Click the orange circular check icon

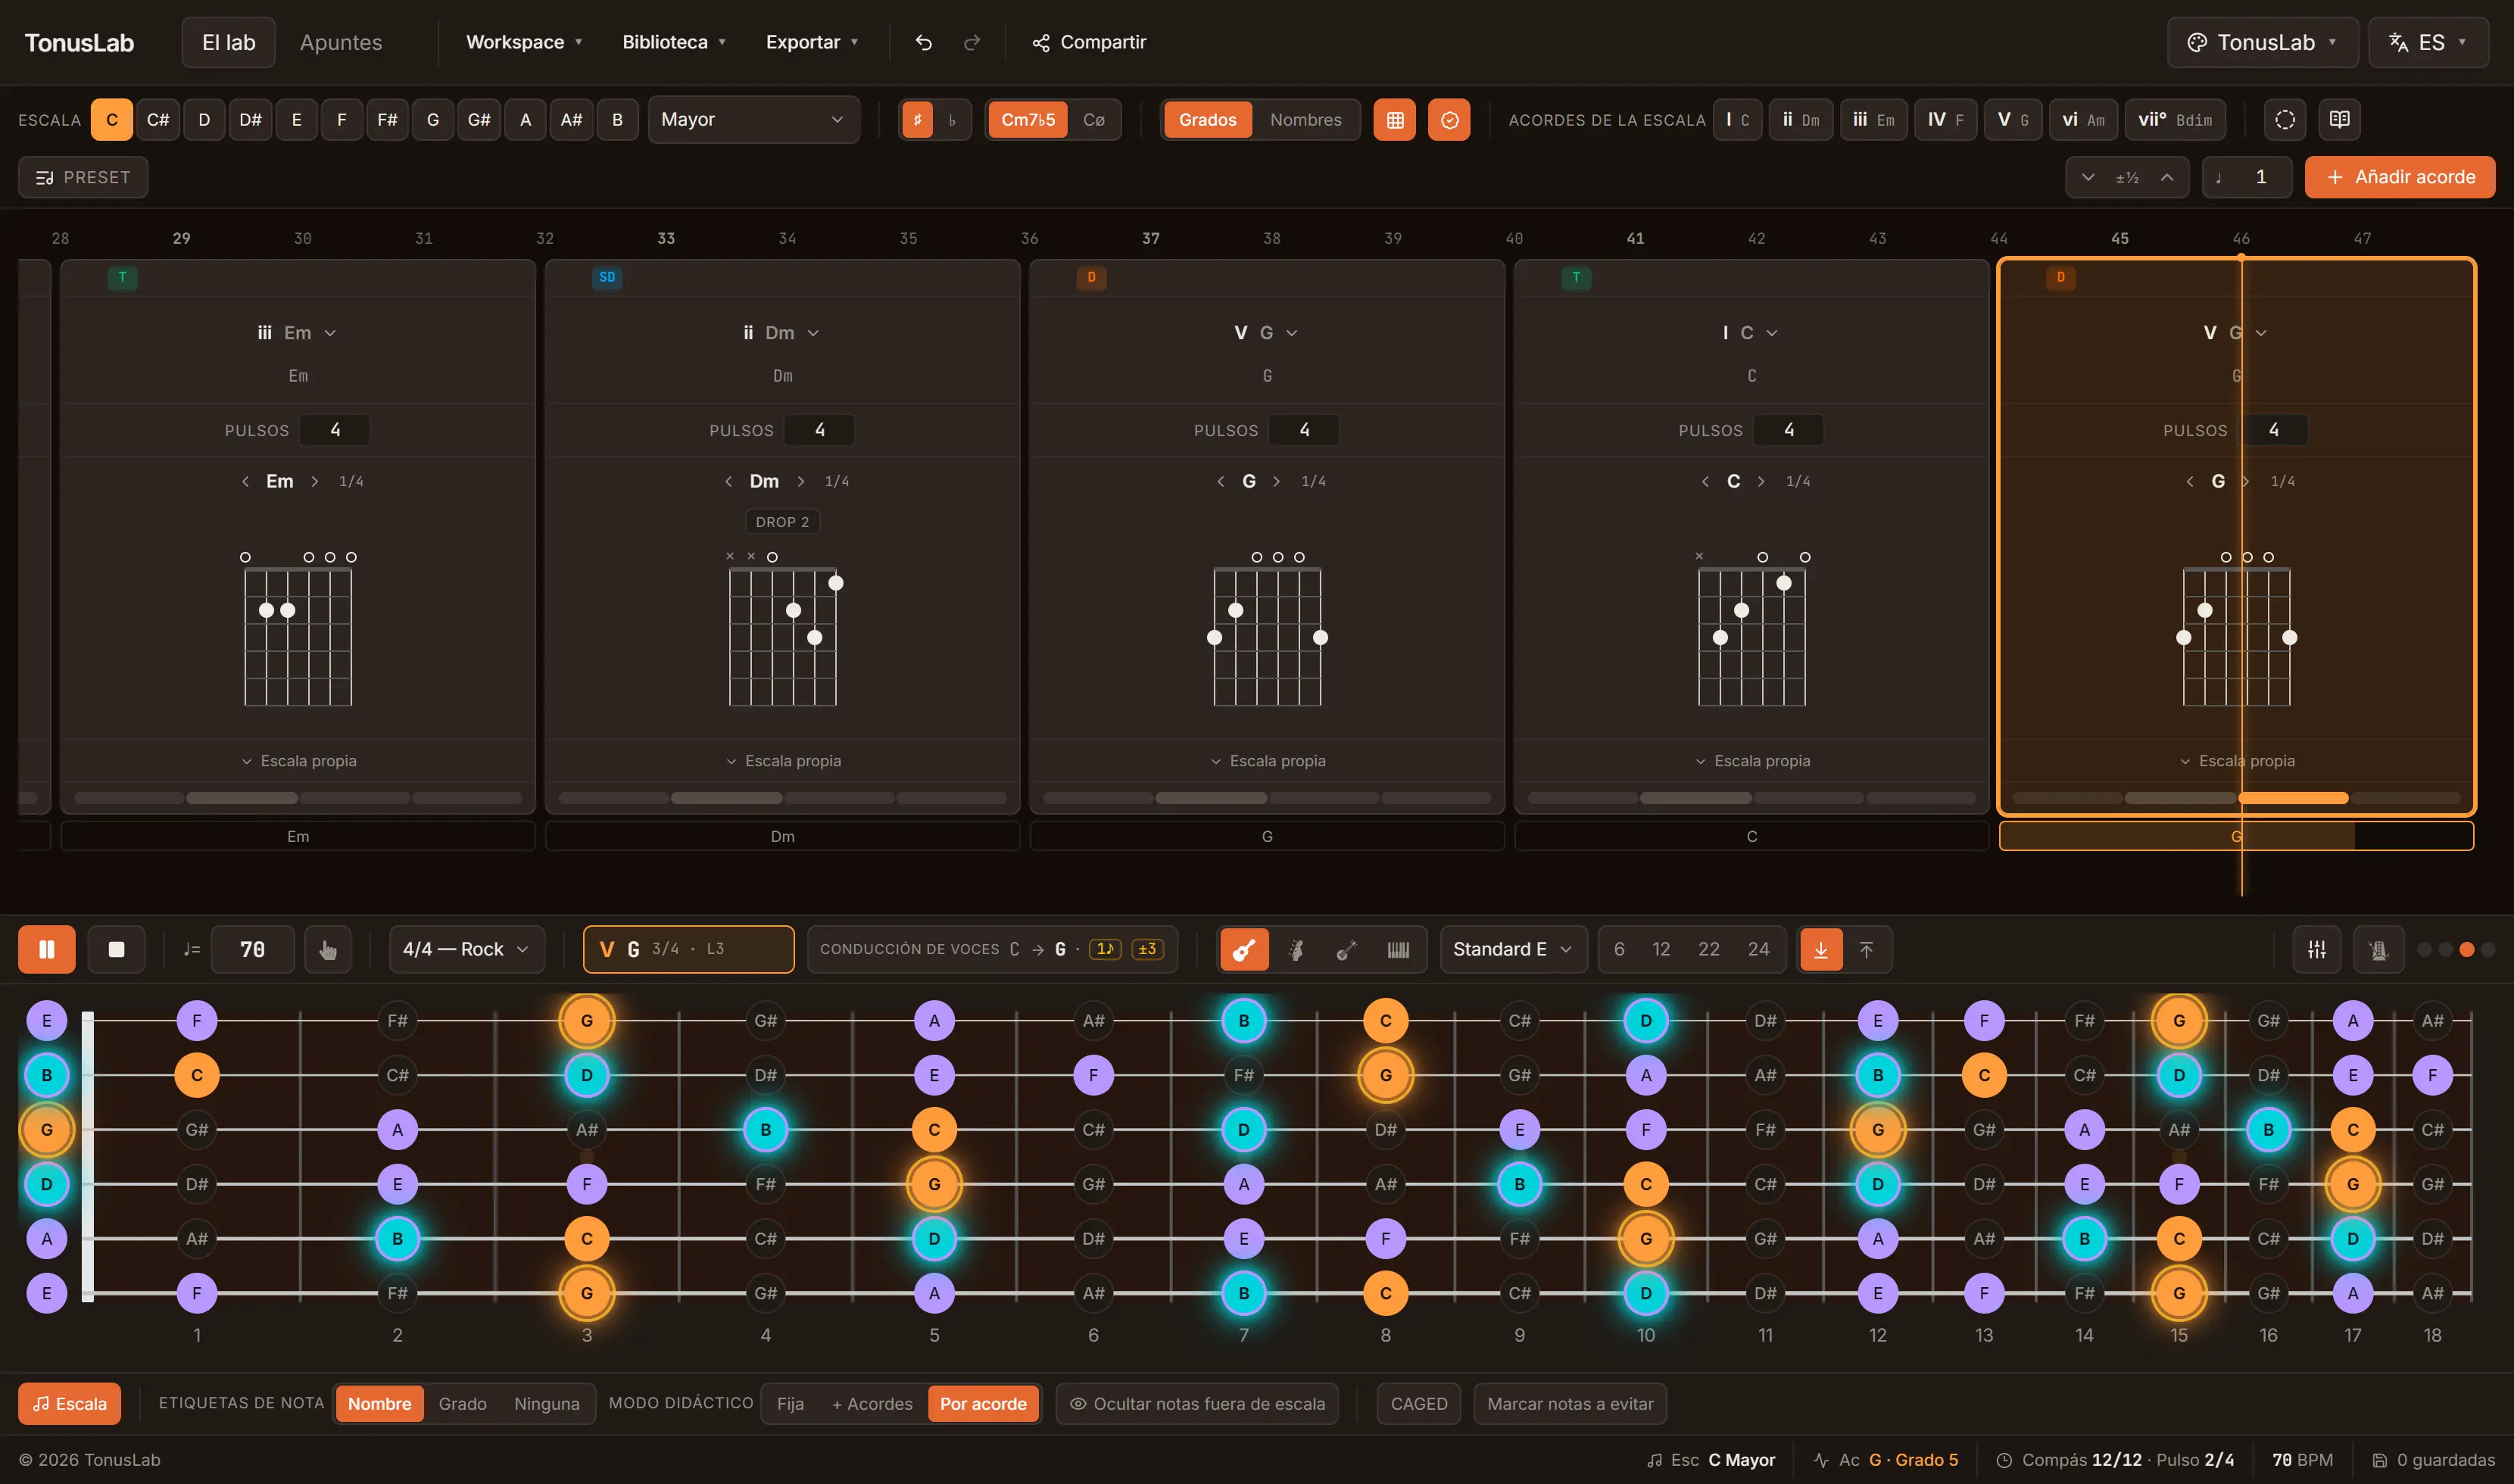[1449, 120]
